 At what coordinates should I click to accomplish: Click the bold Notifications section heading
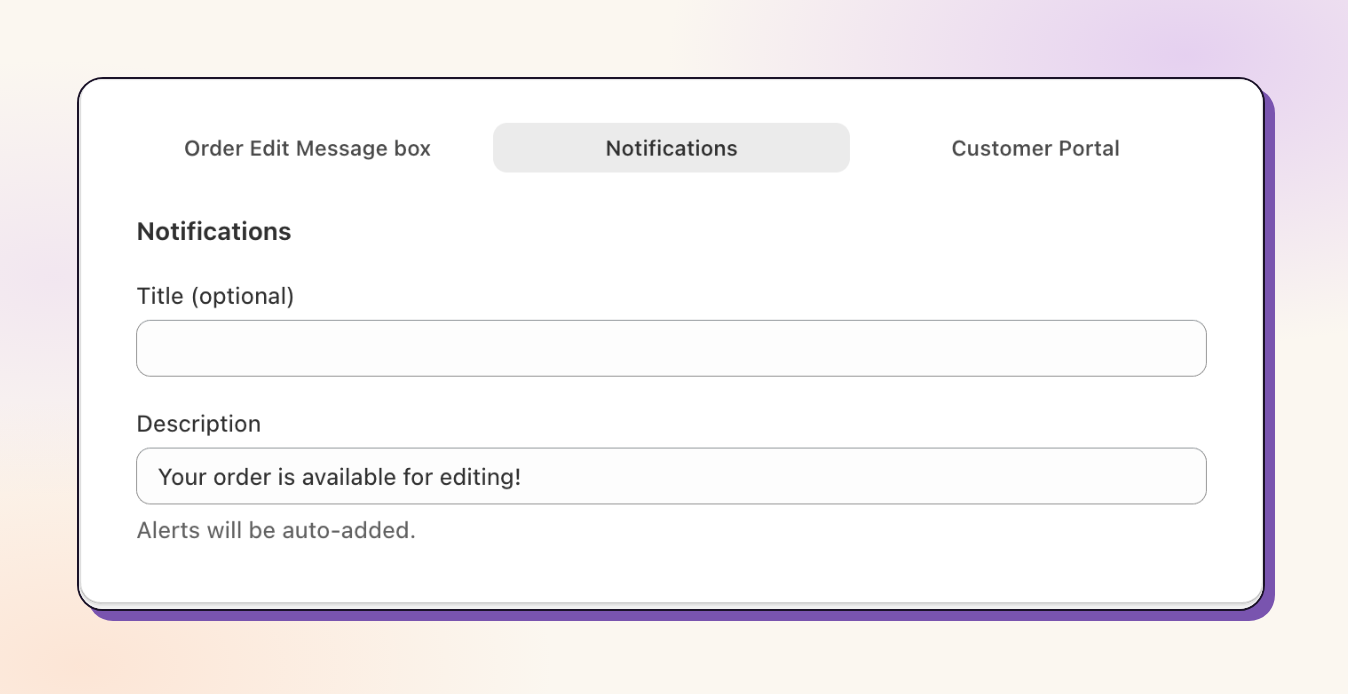(214, 232)
